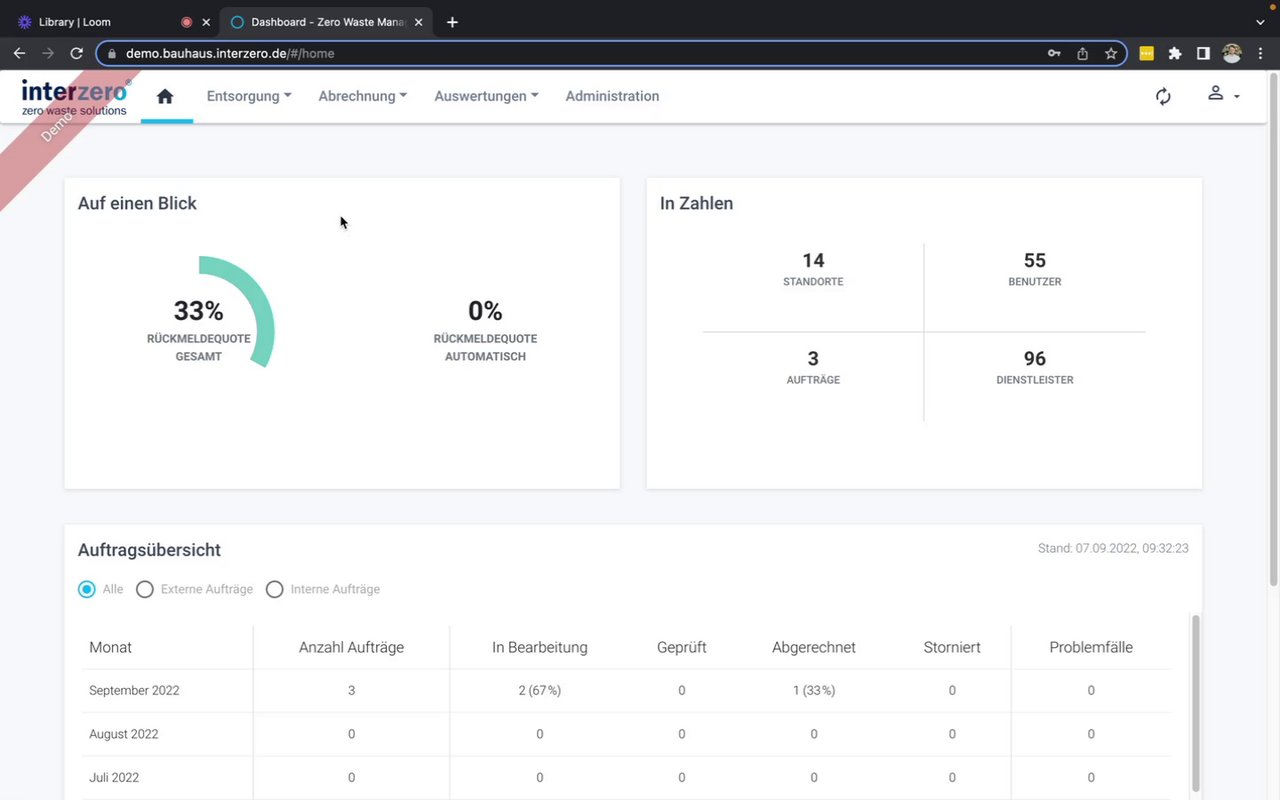This screenshot has height=800, width=1280.
Task: Click the page vertical scrollbar
Action: coord(1273,330)
